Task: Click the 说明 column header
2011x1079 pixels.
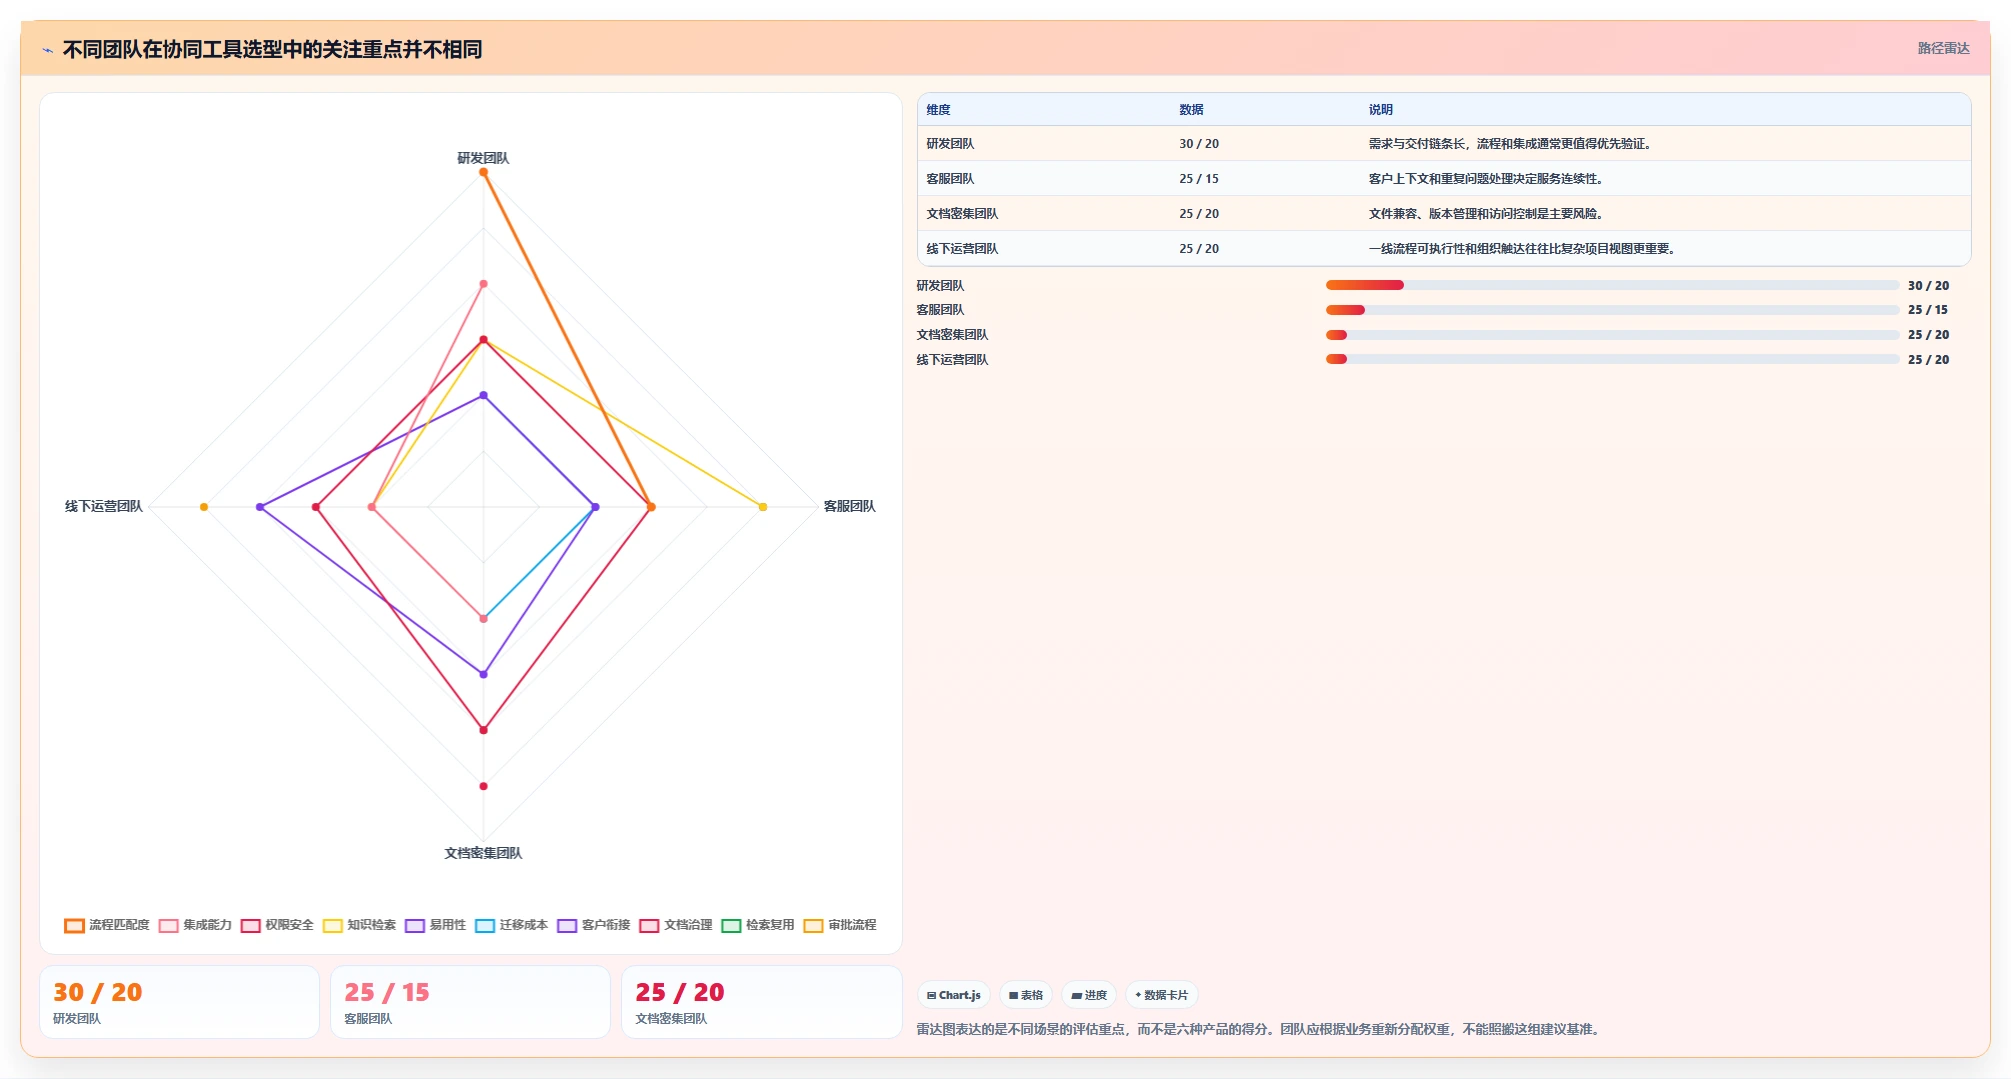Action: tap(1381, 110)
